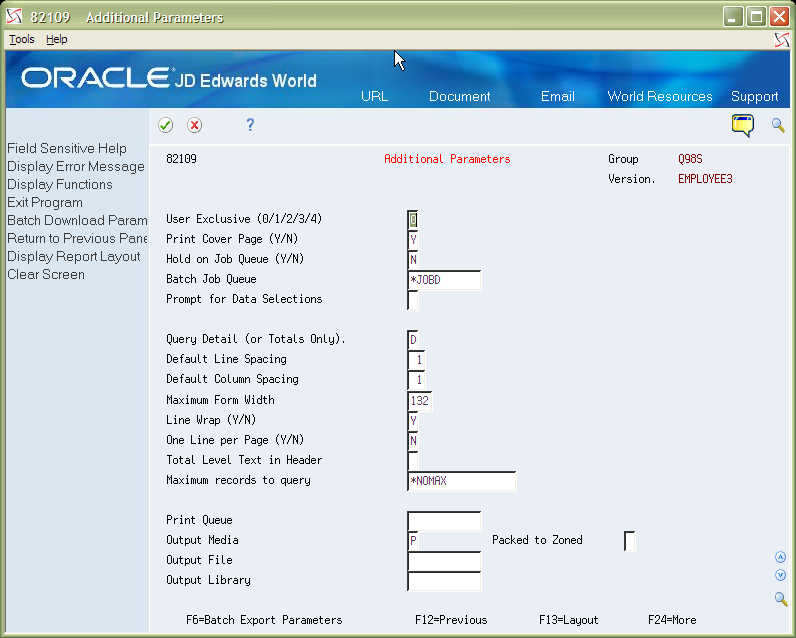The height and width of the screenshot is (638, 796).
Task: Click the JD Edwards icon on menu bar right
Action: point(782,40)
